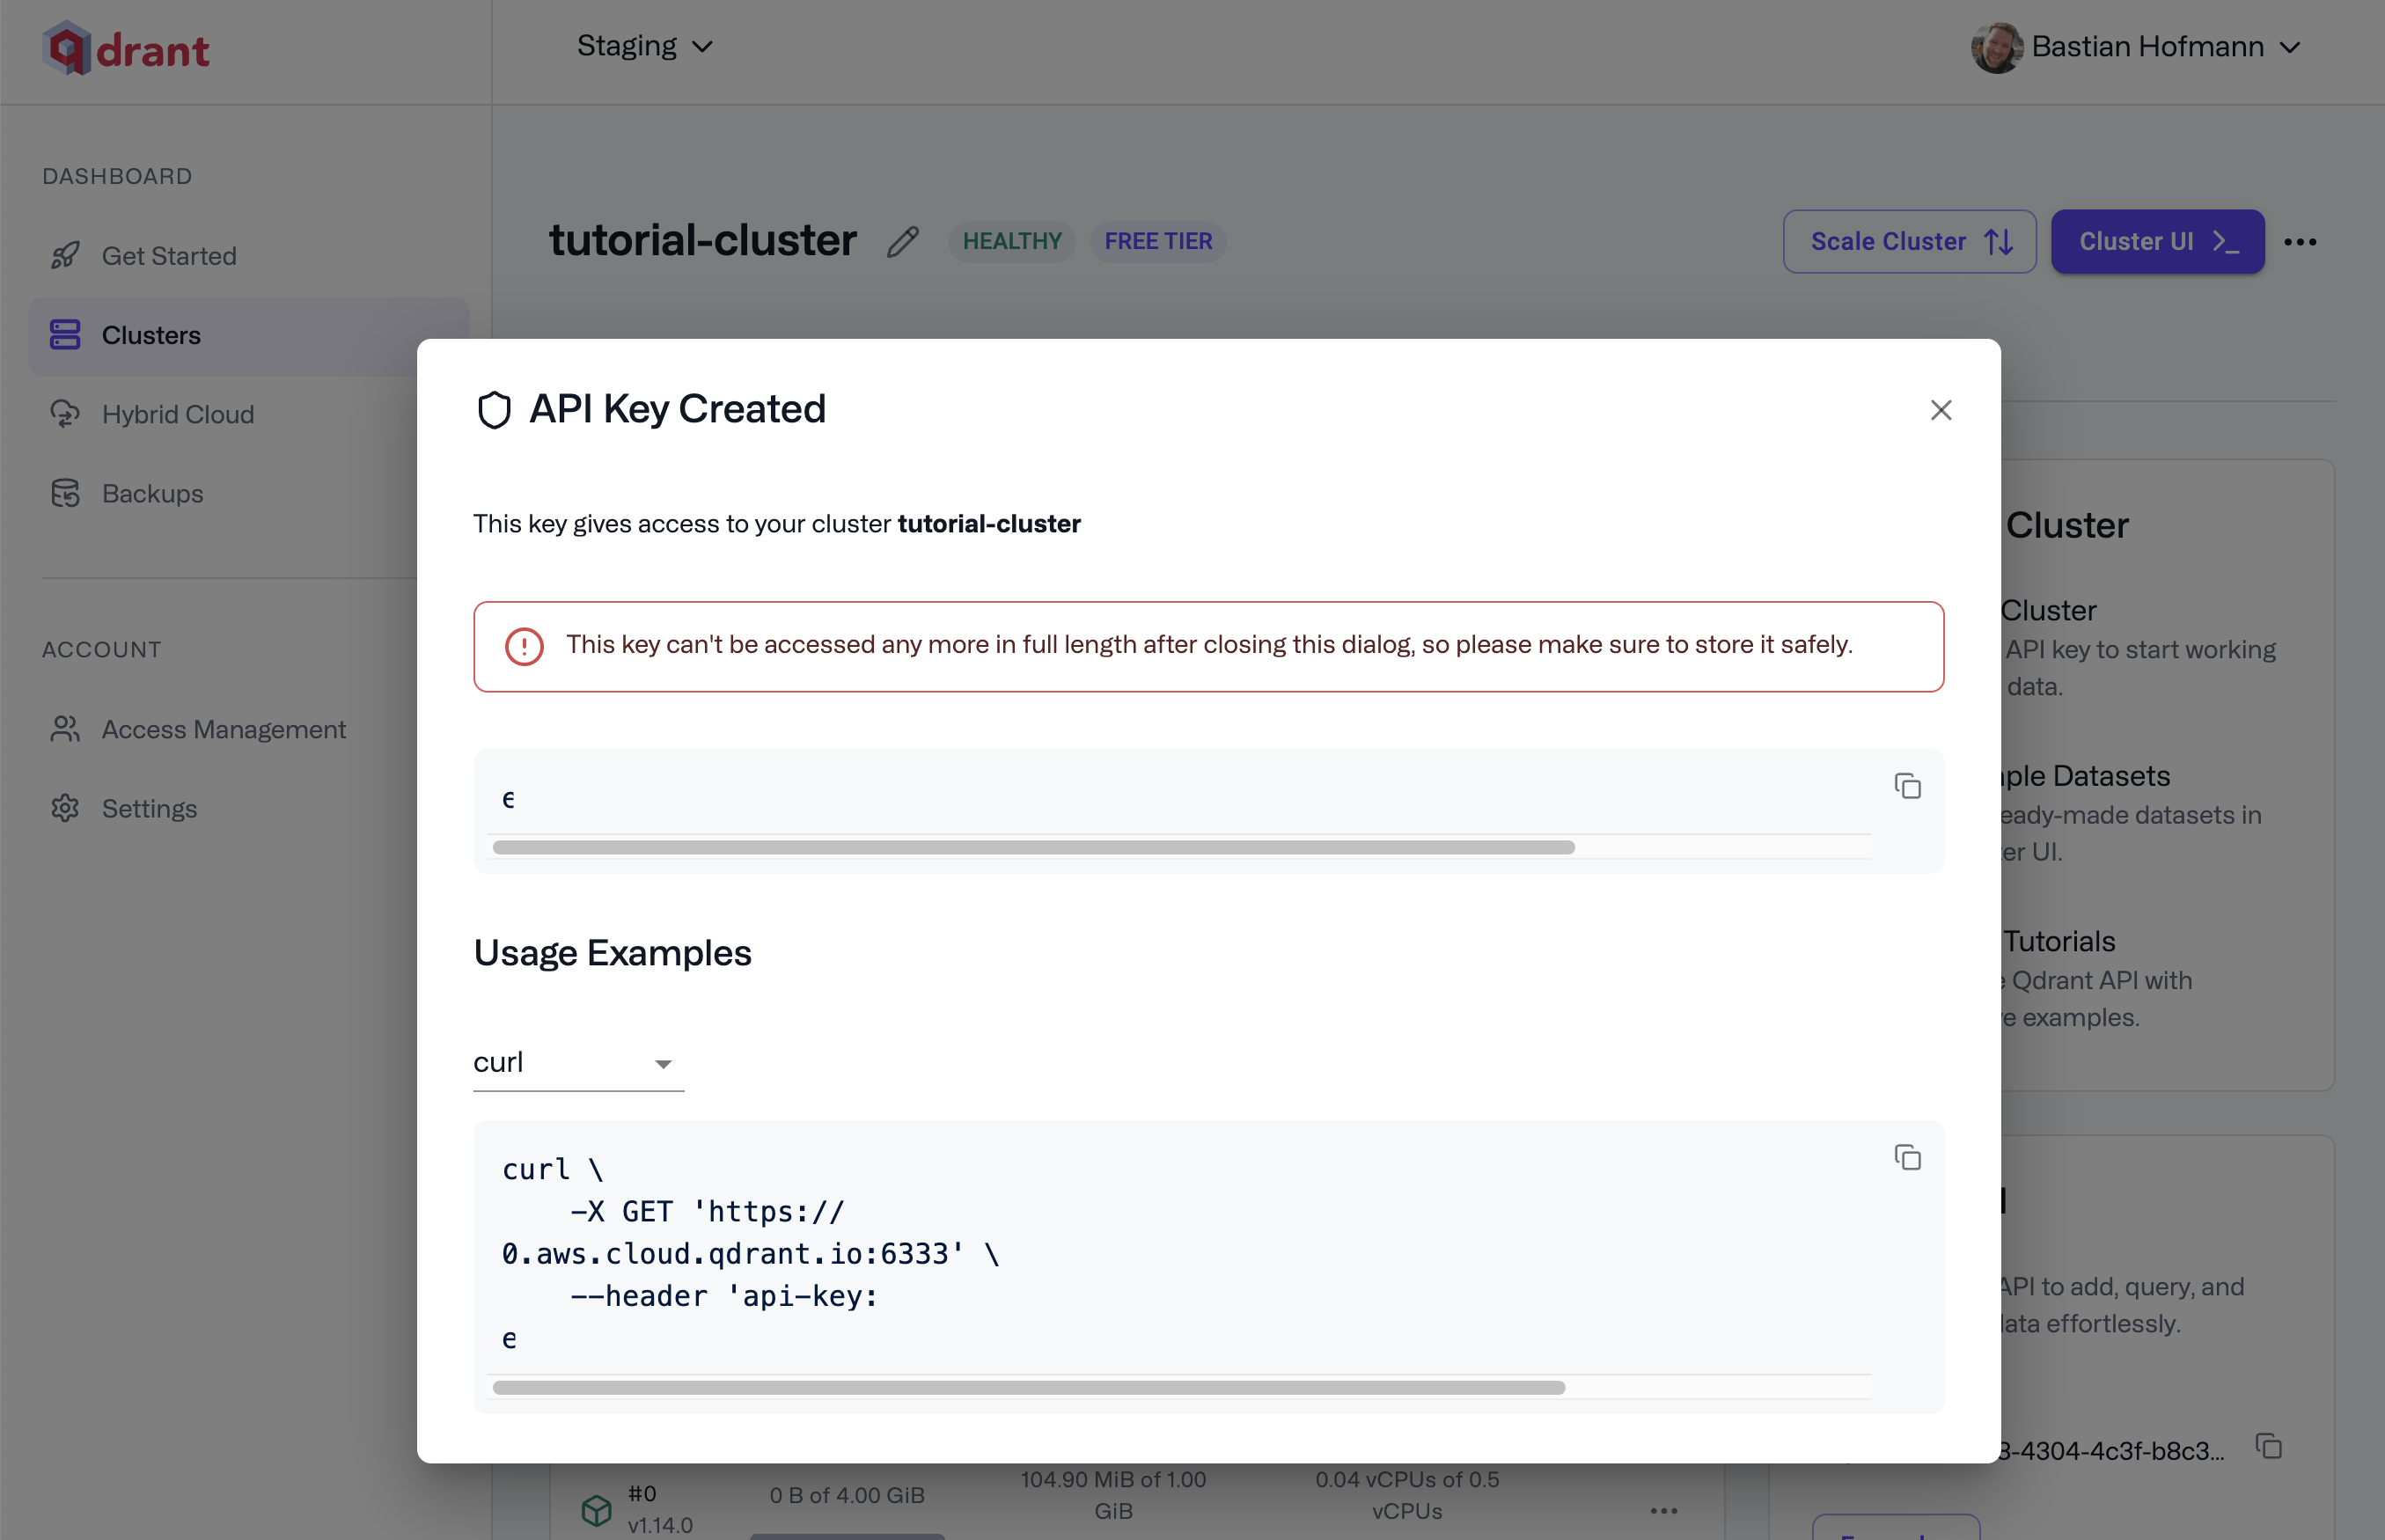Screen dimensions: 2385x1540
Task: Click the Get Started rocket icon
Action: point(65,255)
